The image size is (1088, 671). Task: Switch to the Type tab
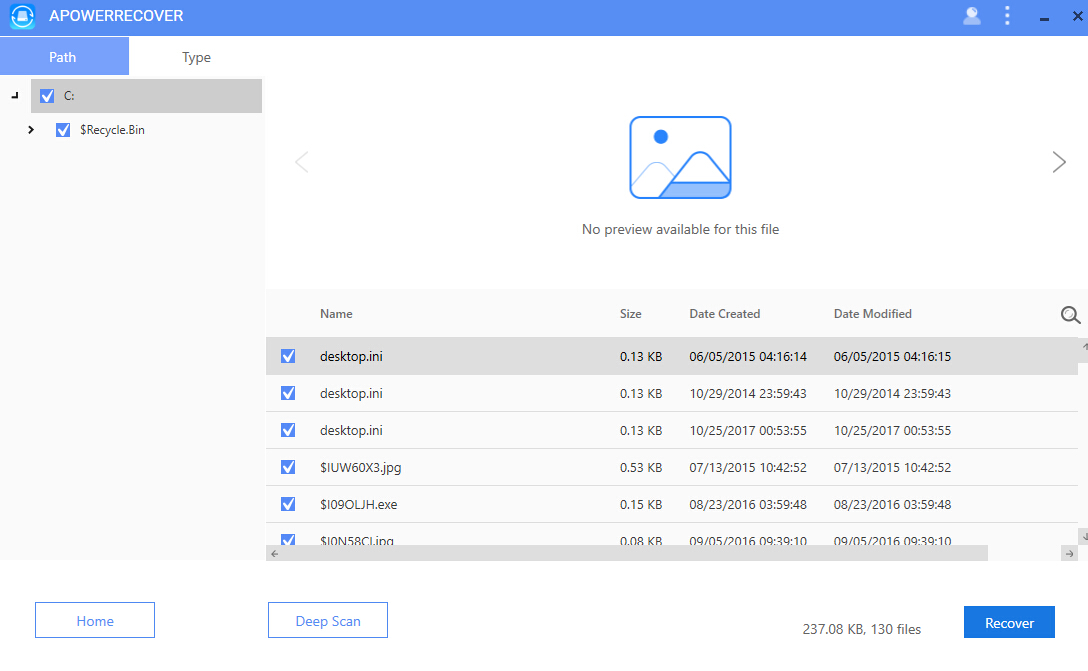[196, 57]
